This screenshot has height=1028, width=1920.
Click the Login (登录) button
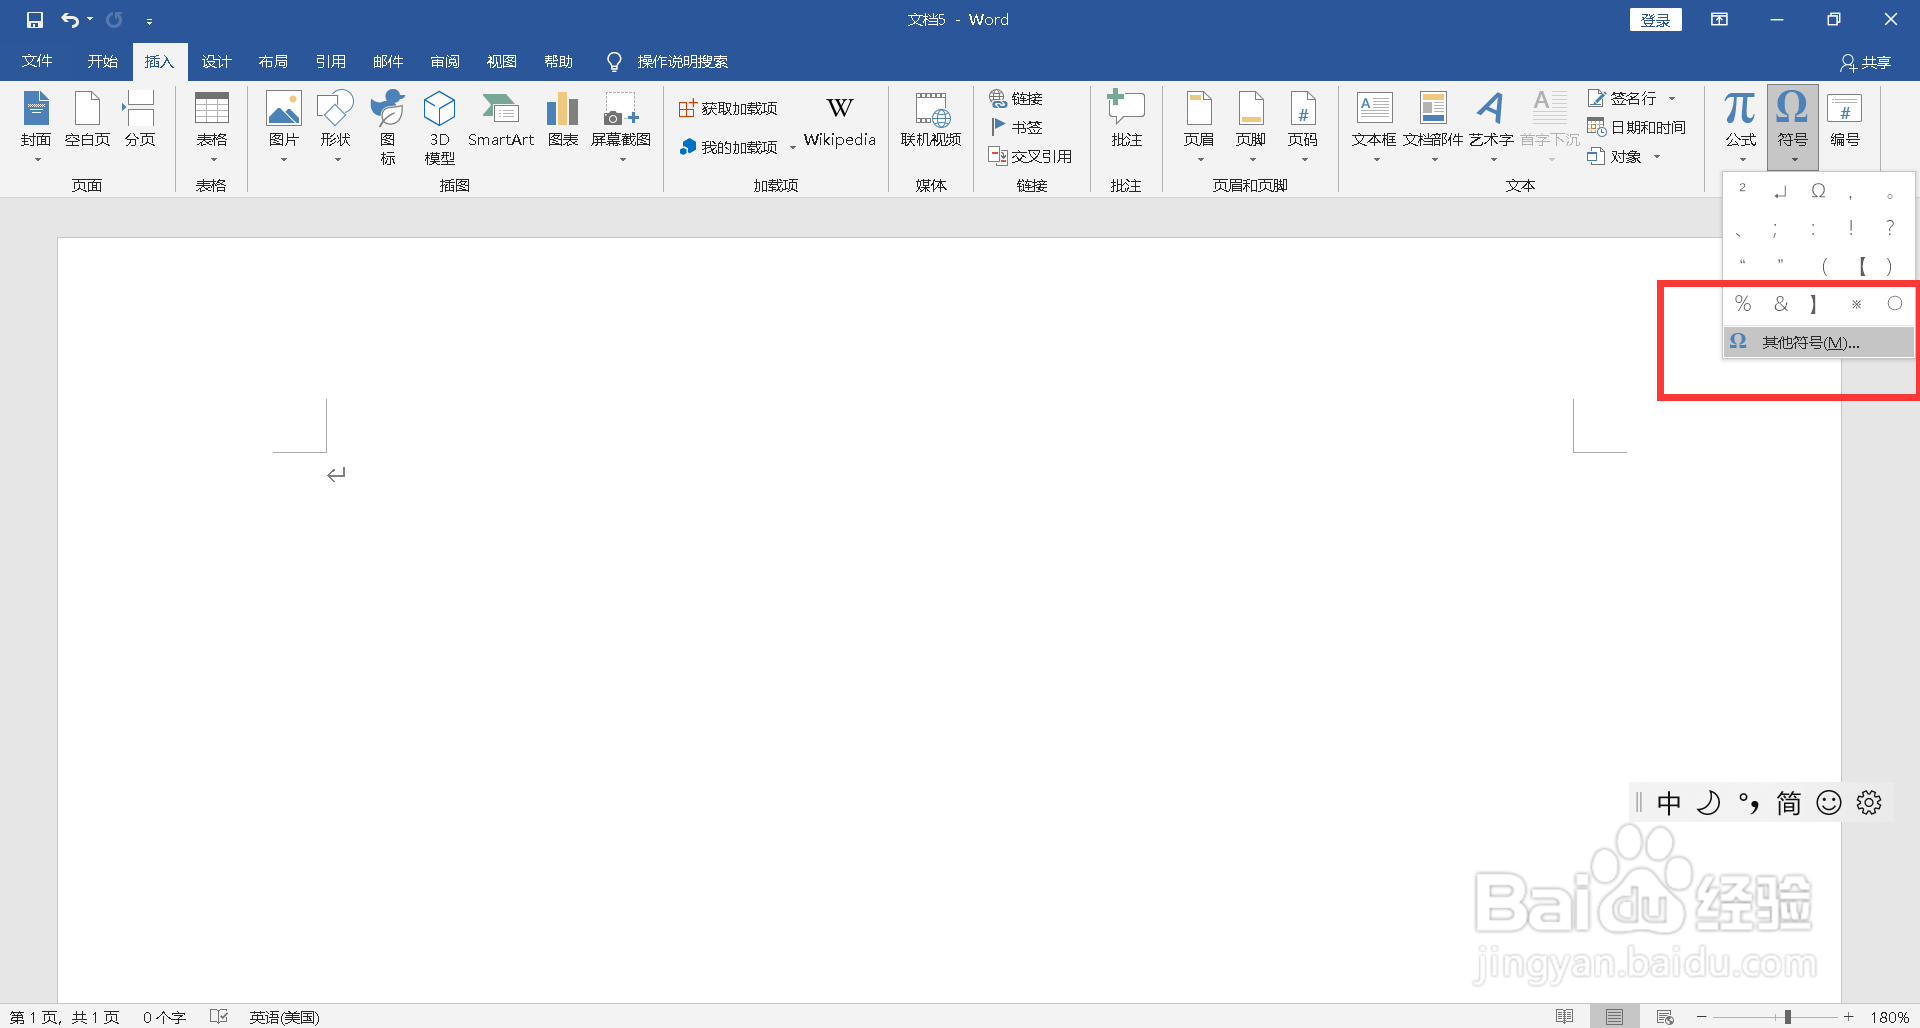(1656, 20)
